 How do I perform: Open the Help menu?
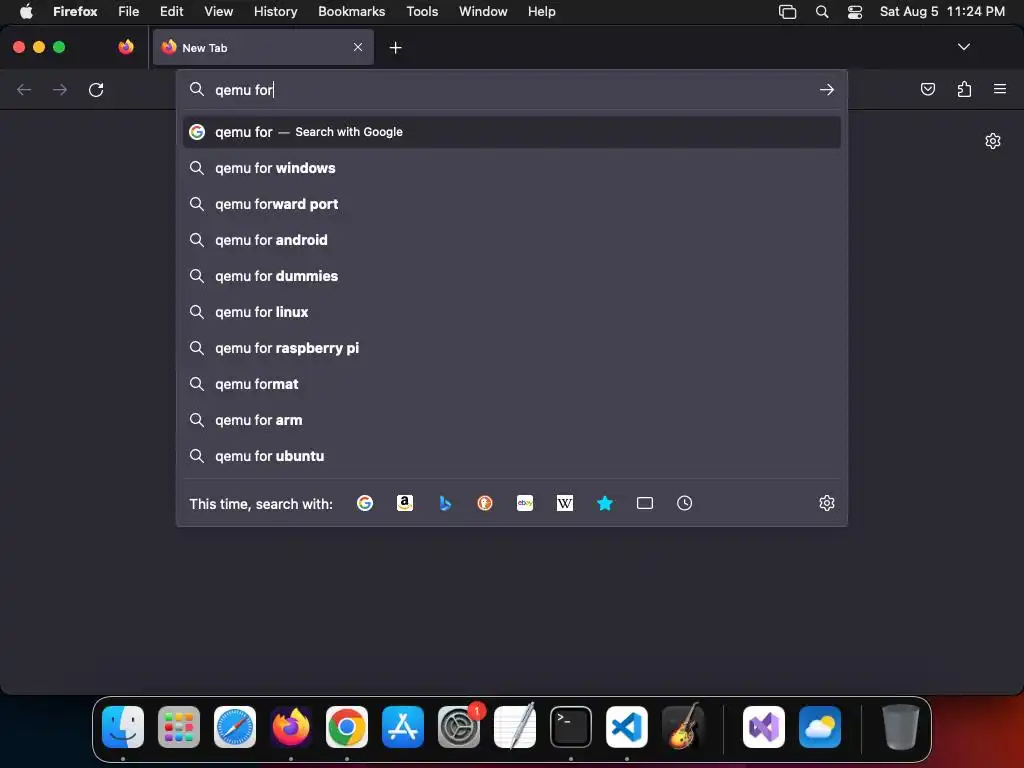[541, 12]
